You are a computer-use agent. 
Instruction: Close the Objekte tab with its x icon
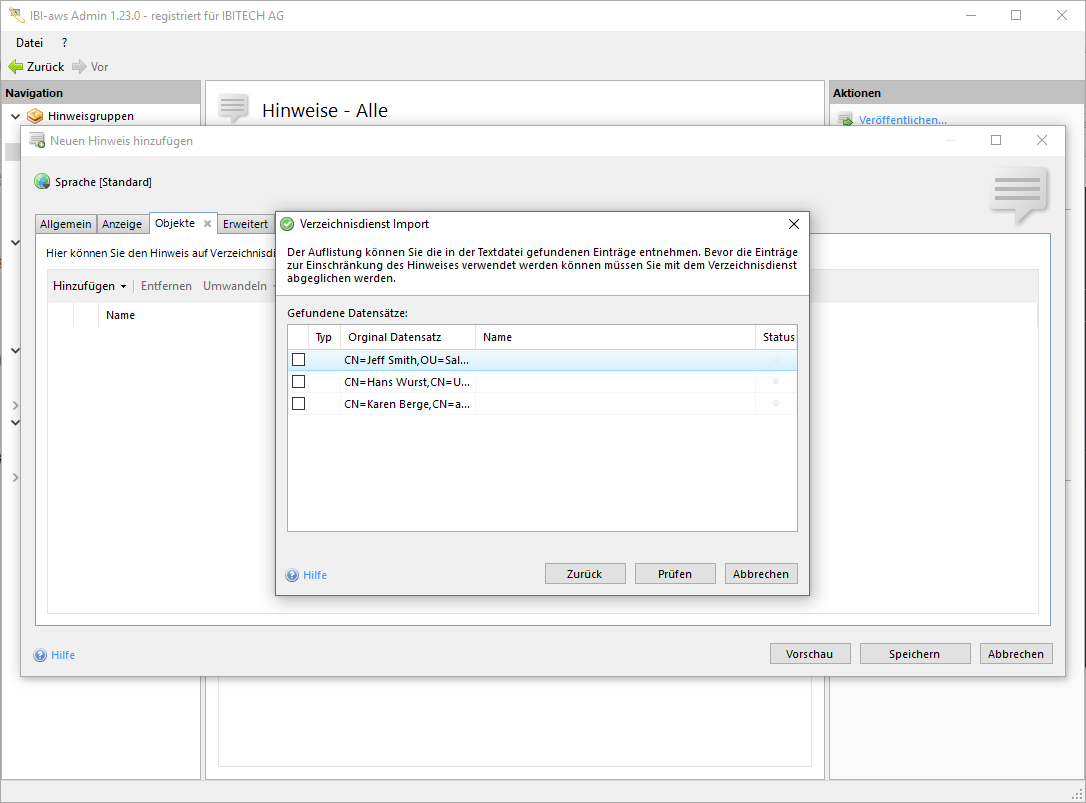click(x=207, y=224)
